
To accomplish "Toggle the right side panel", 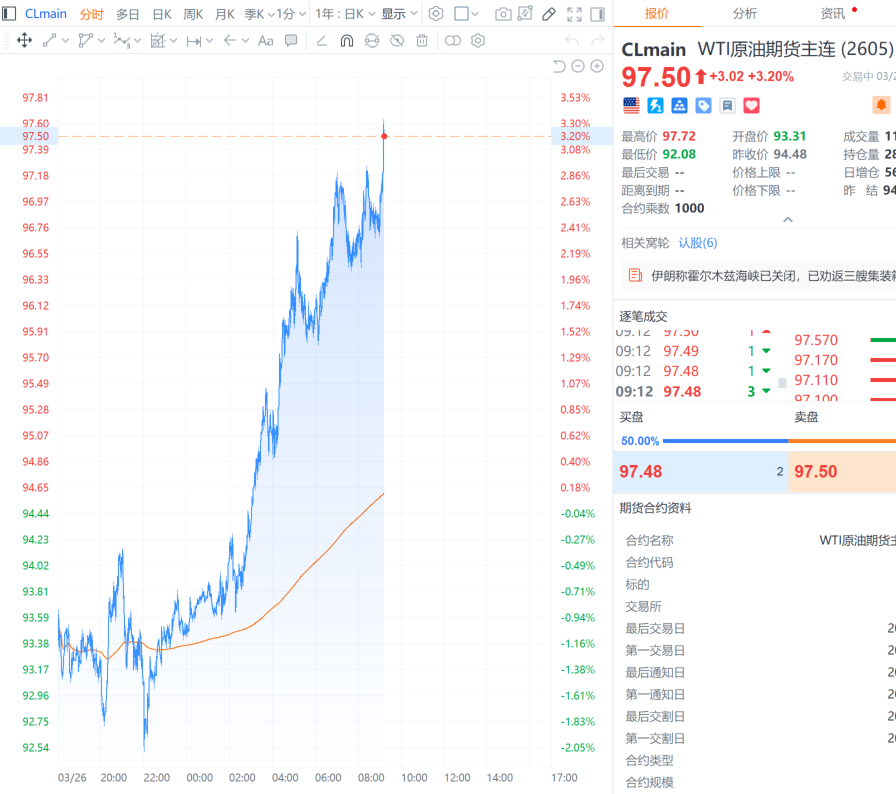I will 597,14.
